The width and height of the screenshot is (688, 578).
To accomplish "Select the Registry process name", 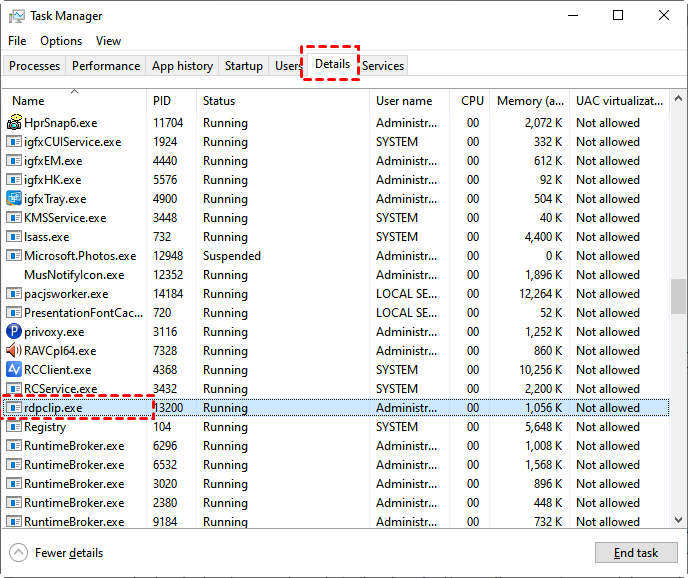I will pyautogui.click(x=45, y=427).
